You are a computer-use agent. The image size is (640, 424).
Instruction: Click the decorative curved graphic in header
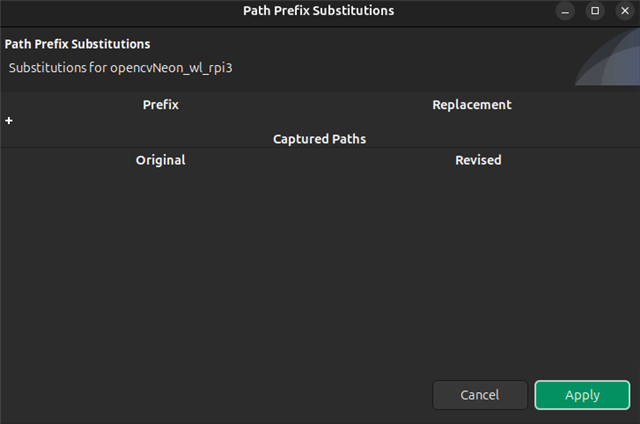pos(607,57)
